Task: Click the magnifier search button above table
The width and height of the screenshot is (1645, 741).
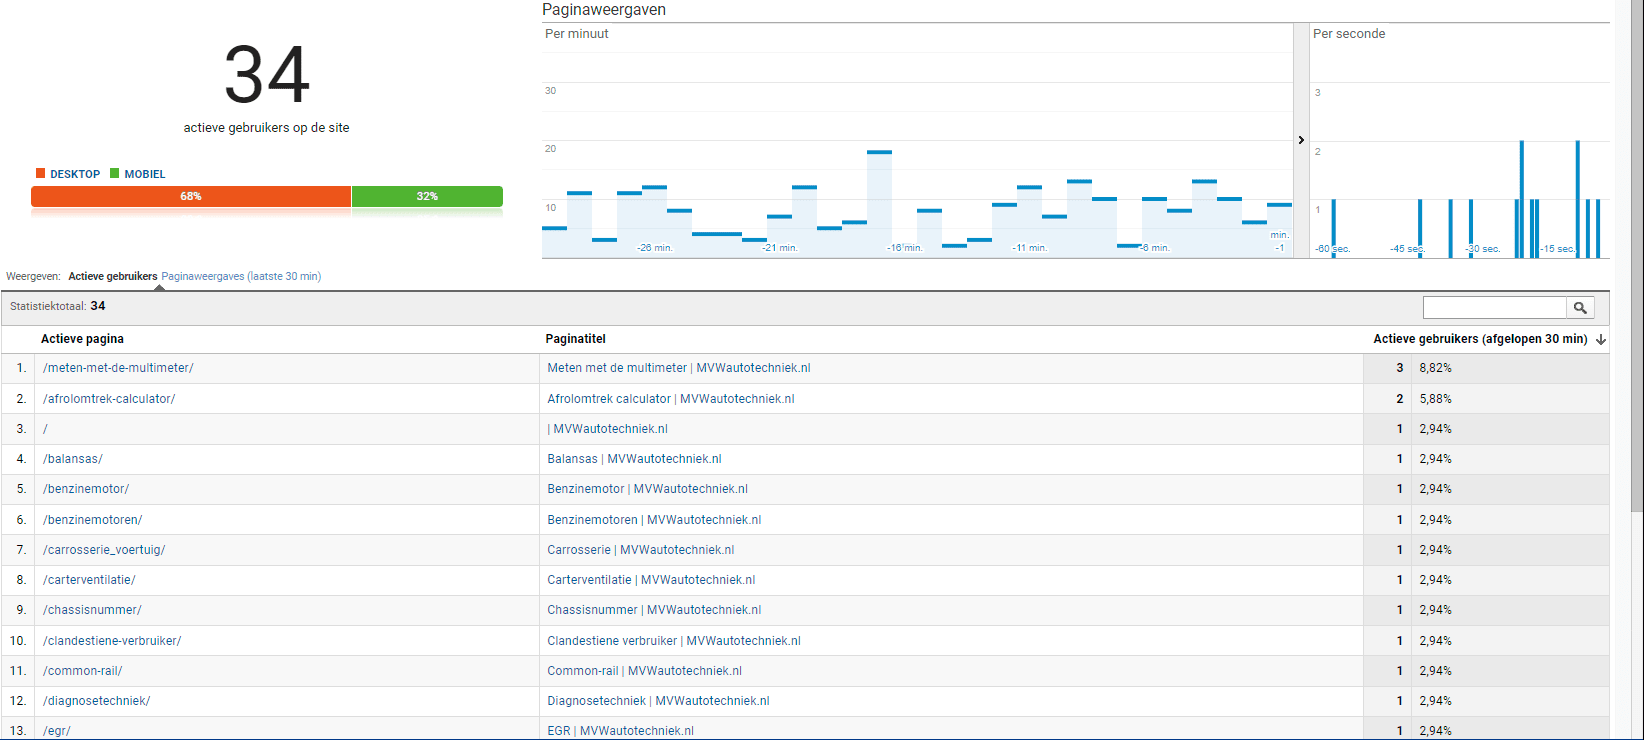Action: (1580, 308)
